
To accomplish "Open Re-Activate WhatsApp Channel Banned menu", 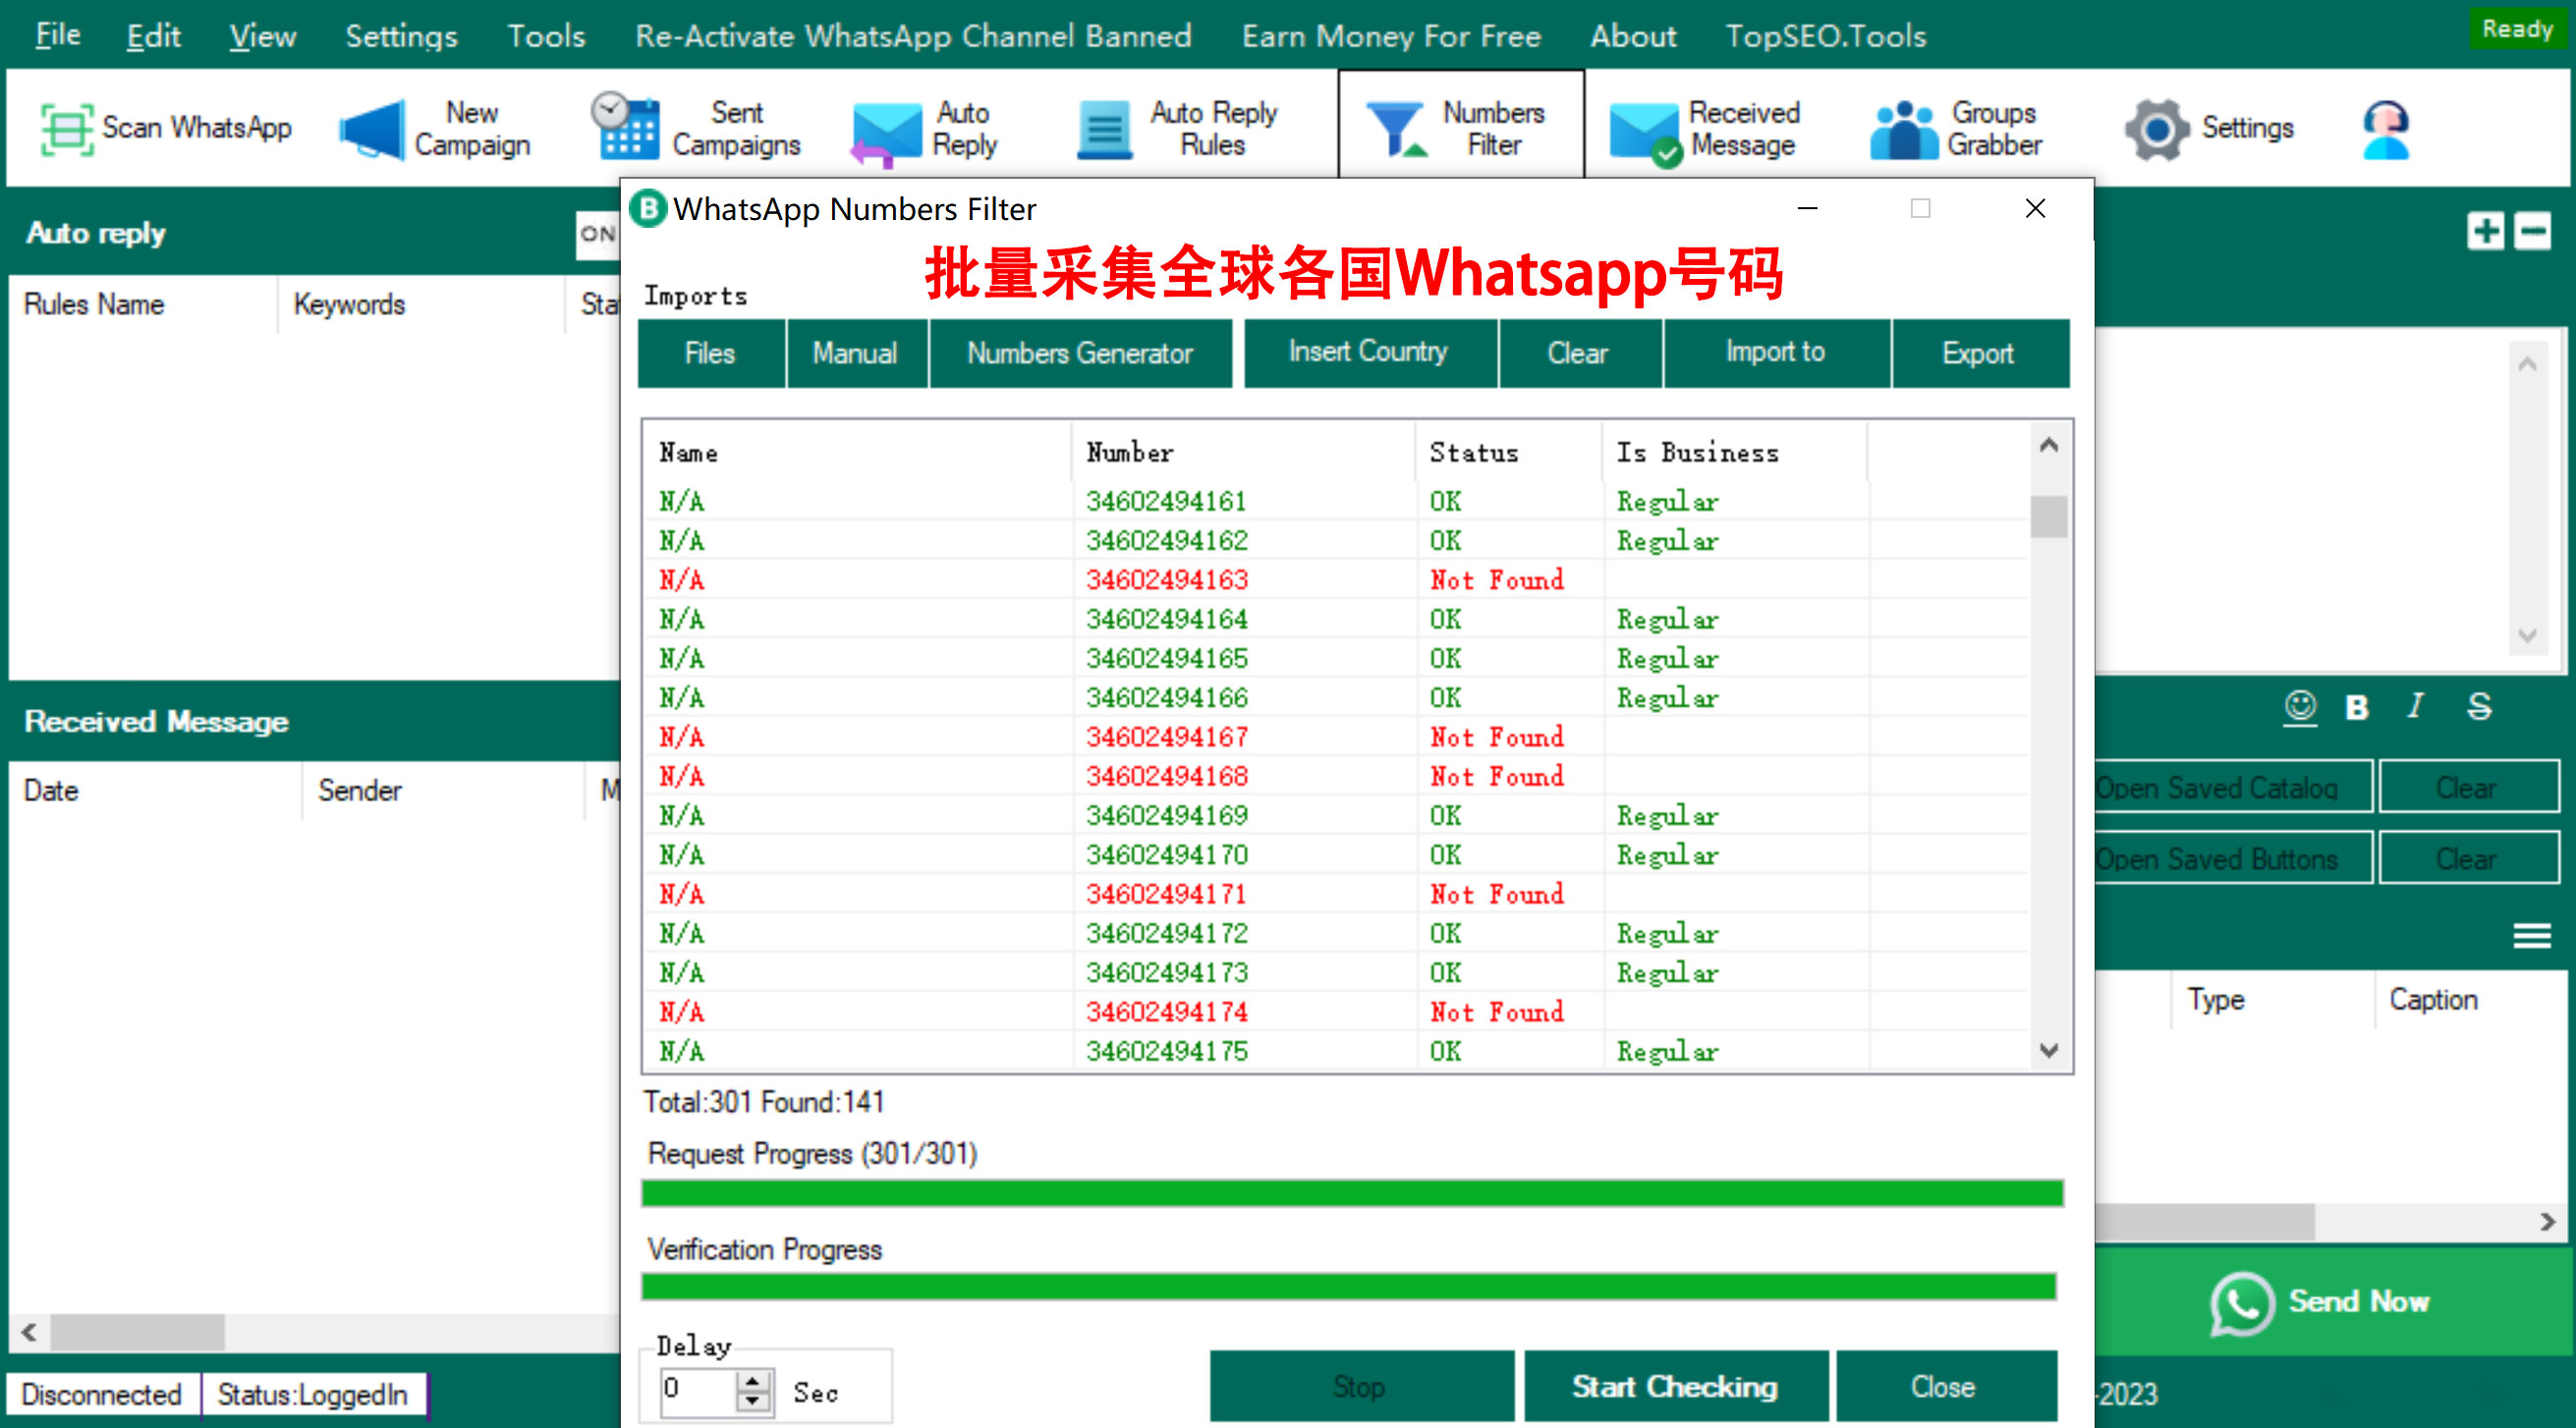I will 913,36.
